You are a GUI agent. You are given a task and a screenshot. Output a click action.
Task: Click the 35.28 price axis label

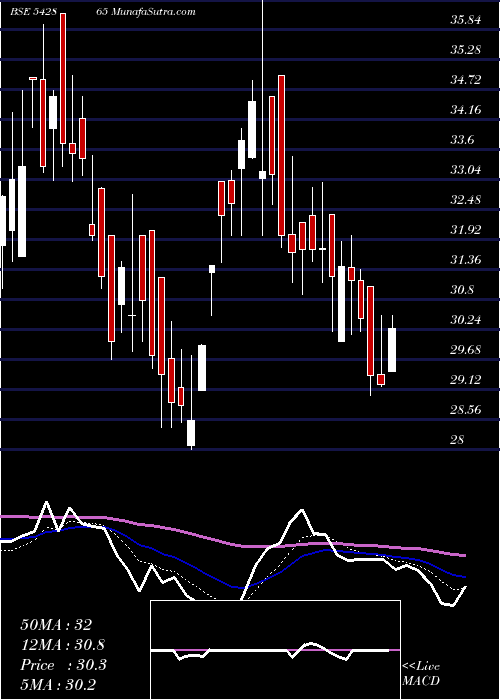click(466, 50)
